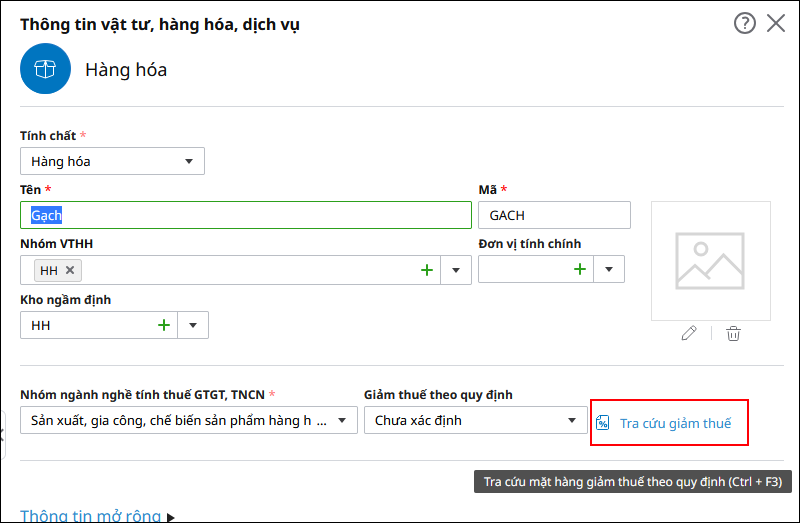The image size is (800, 523).
Task: Remove the HH tag from Nhóm VTHH
Action: pyautogui.click(x=70, y=270)
